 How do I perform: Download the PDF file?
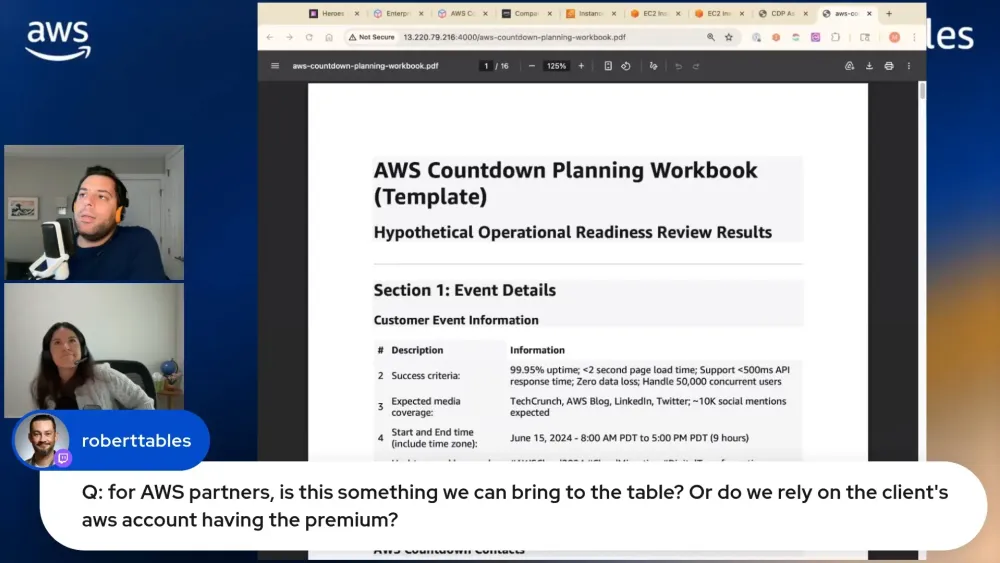[869, 66]
